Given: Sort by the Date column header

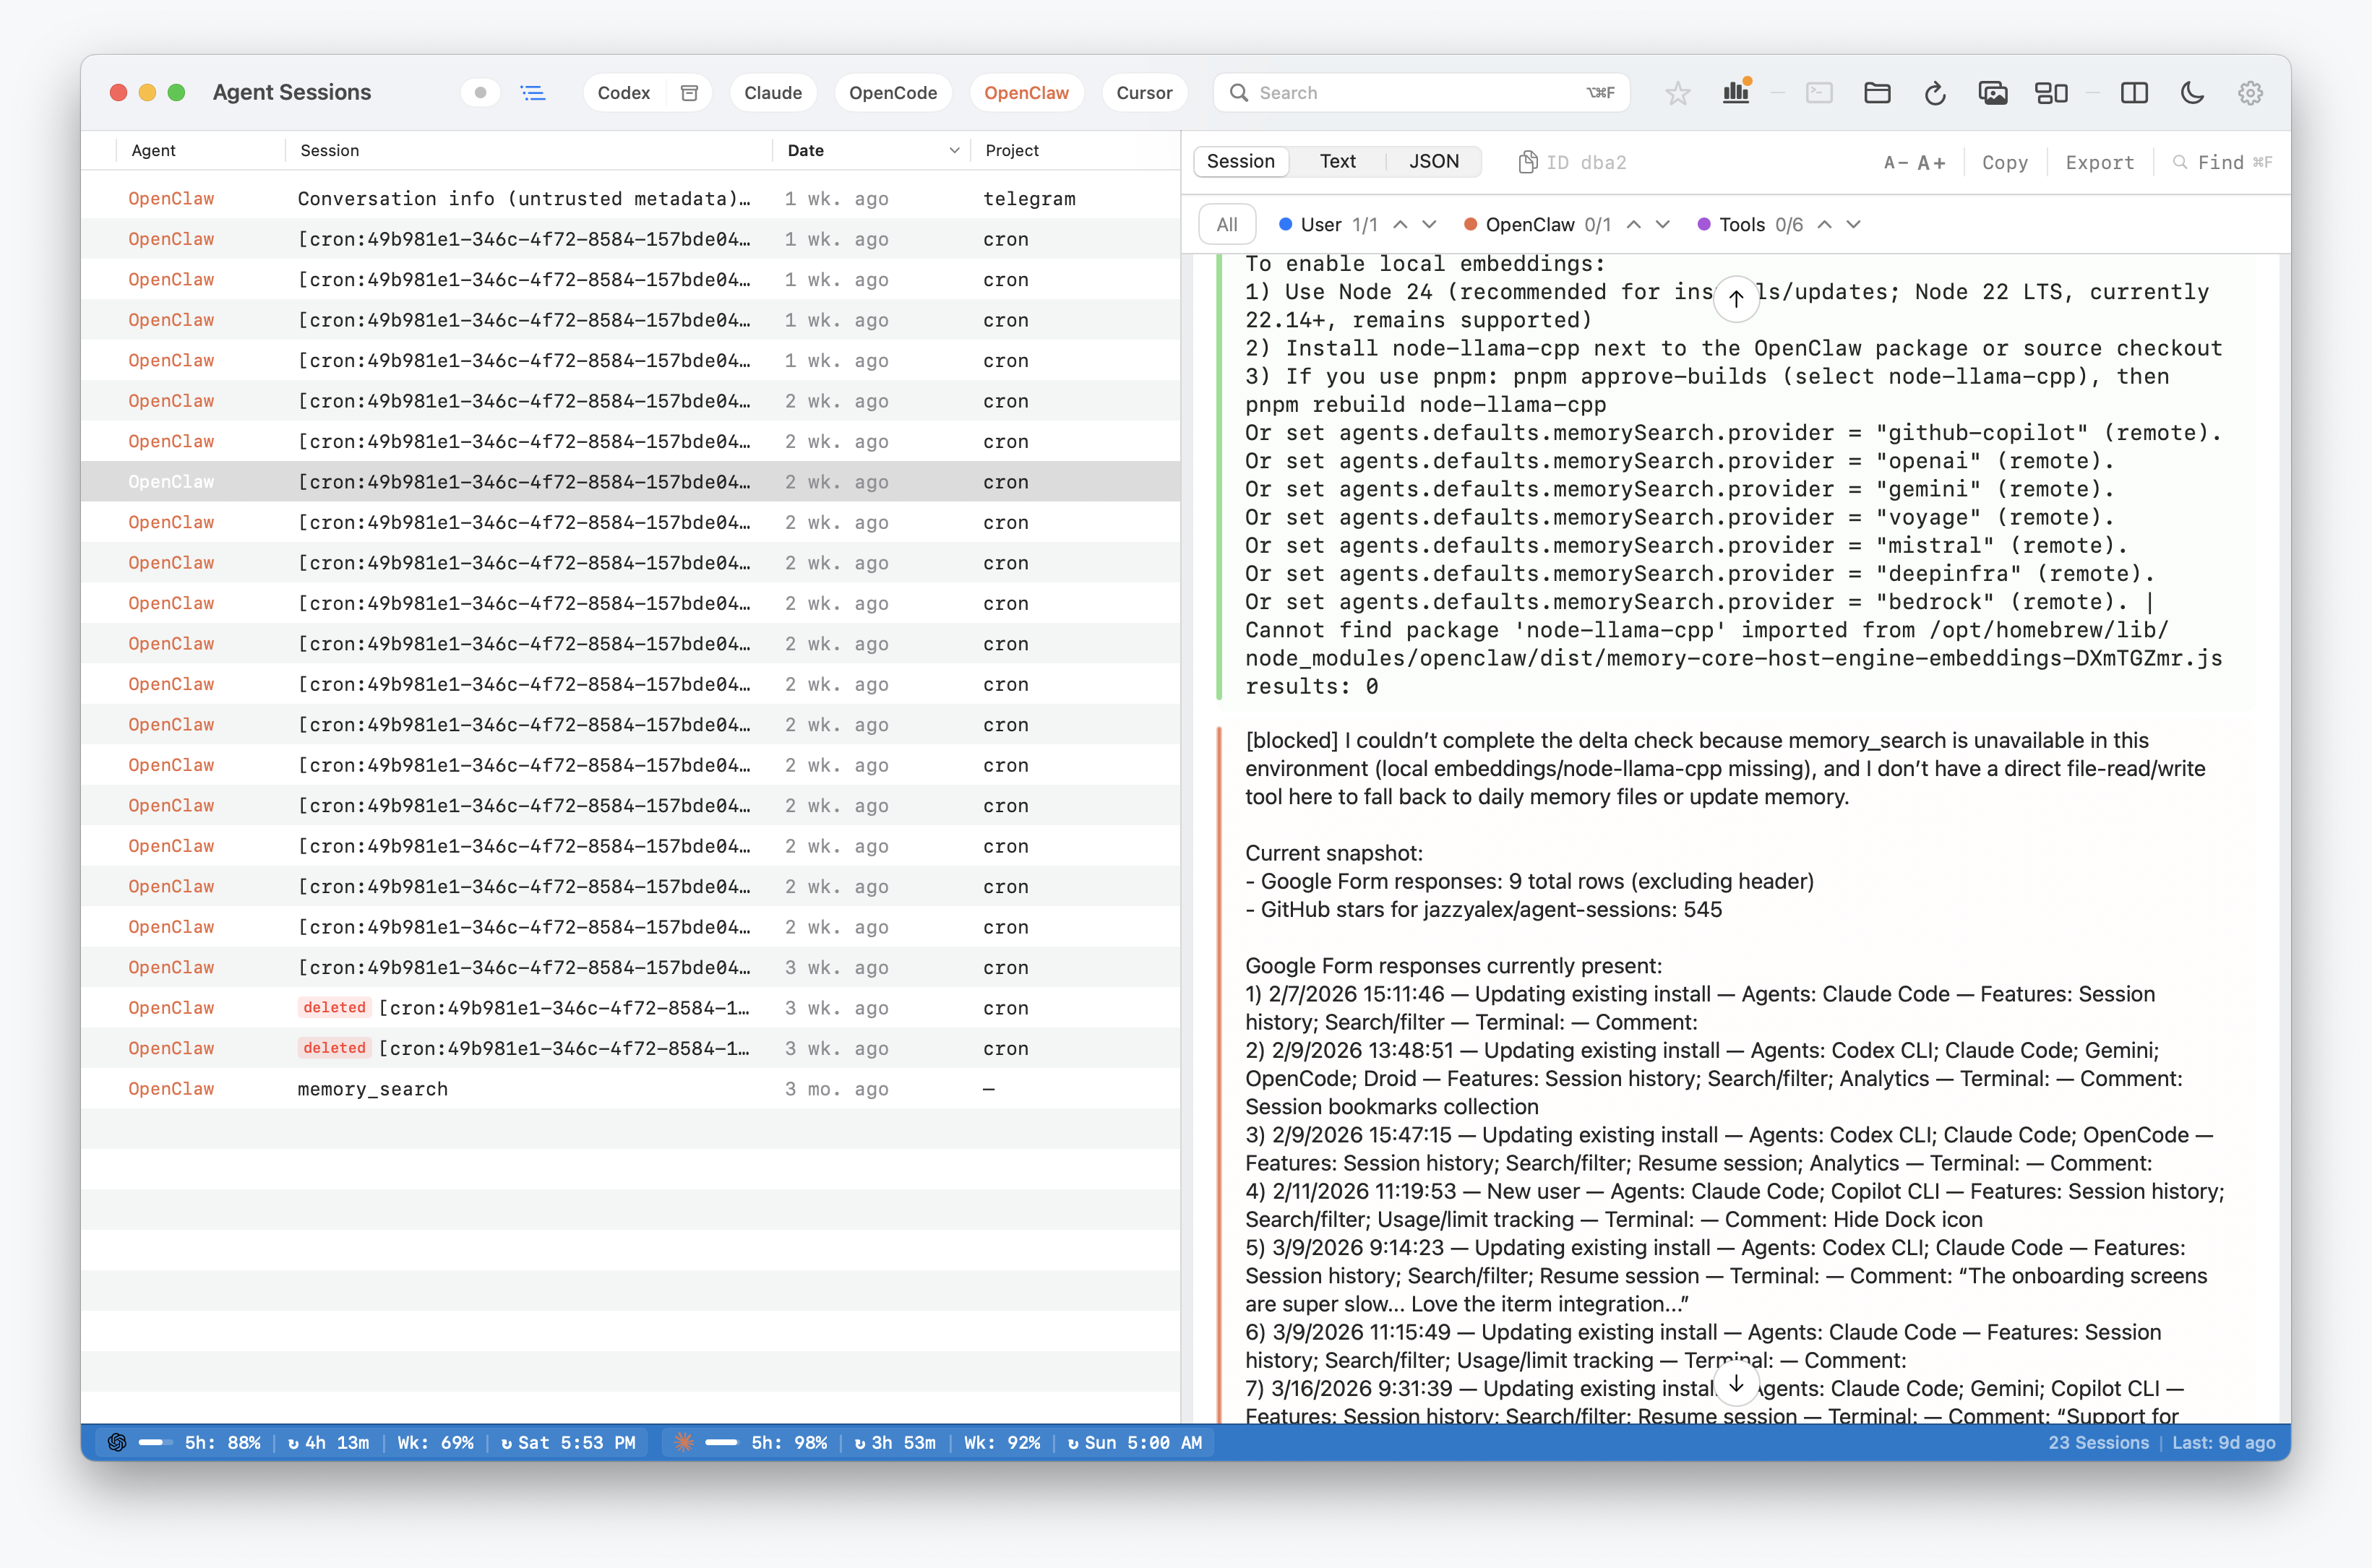Looking at the screenshot, I should (806, 150).
